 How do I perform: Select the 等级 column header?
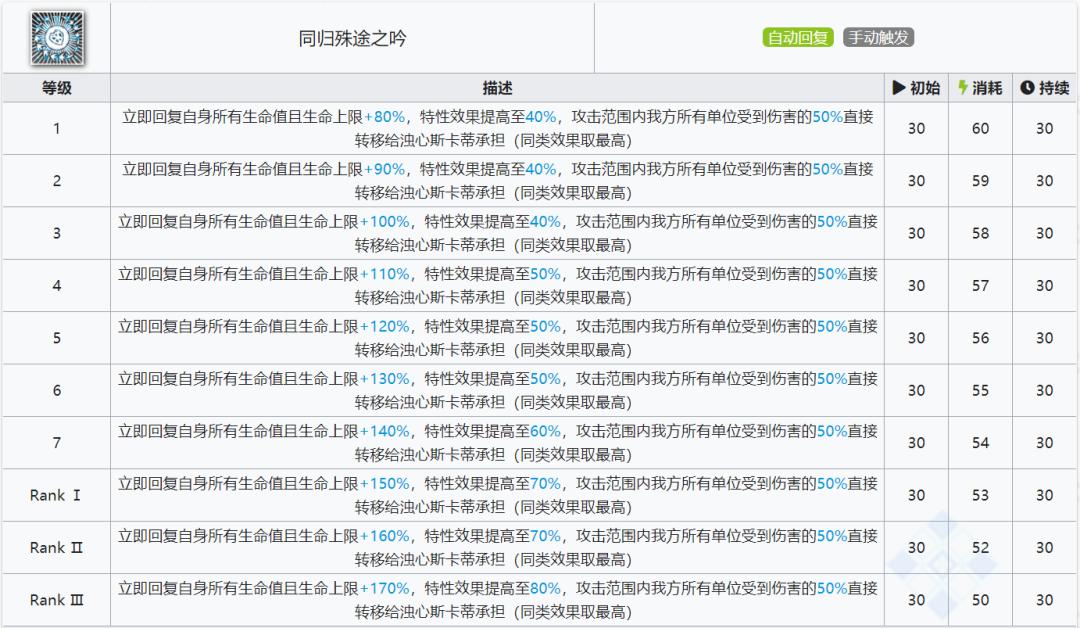click(56, 87)
